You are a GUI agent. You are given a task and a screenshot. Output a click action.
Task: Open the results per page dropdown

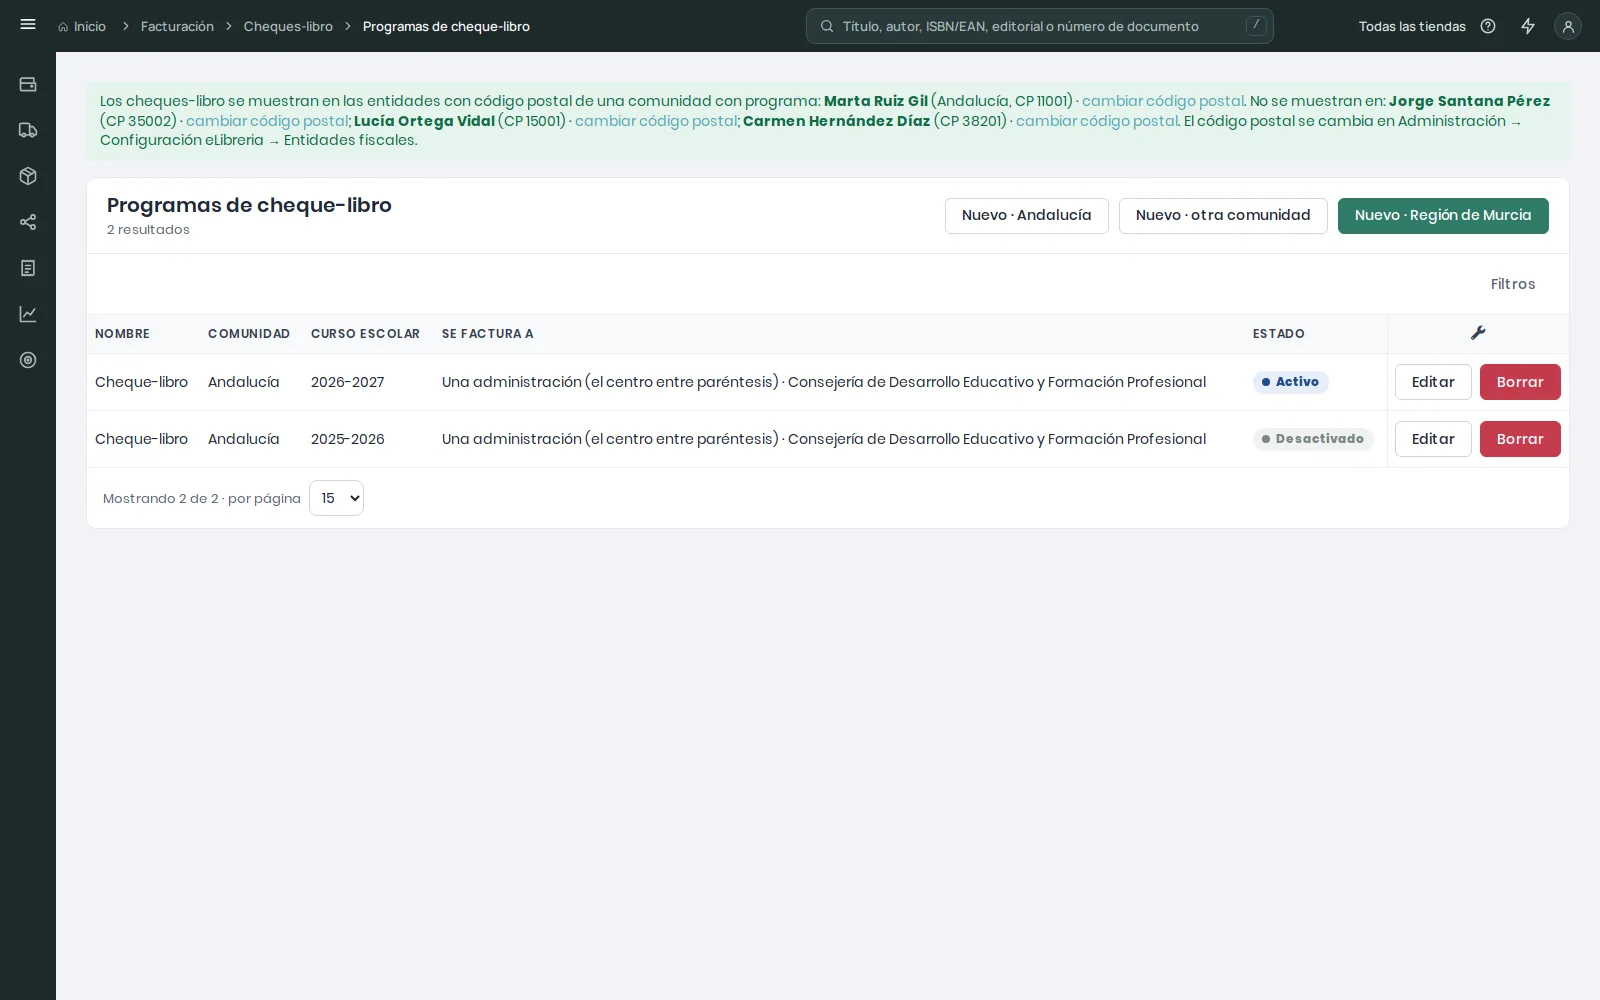(x=336, y=498)
